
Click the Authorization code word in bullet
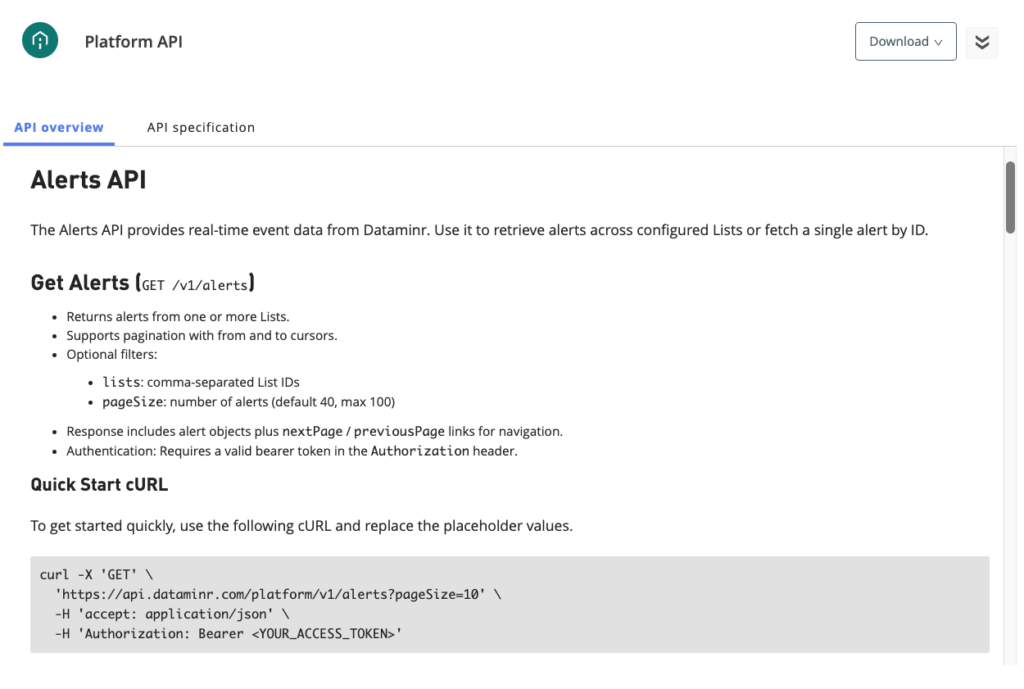click(x=420, y=451)
